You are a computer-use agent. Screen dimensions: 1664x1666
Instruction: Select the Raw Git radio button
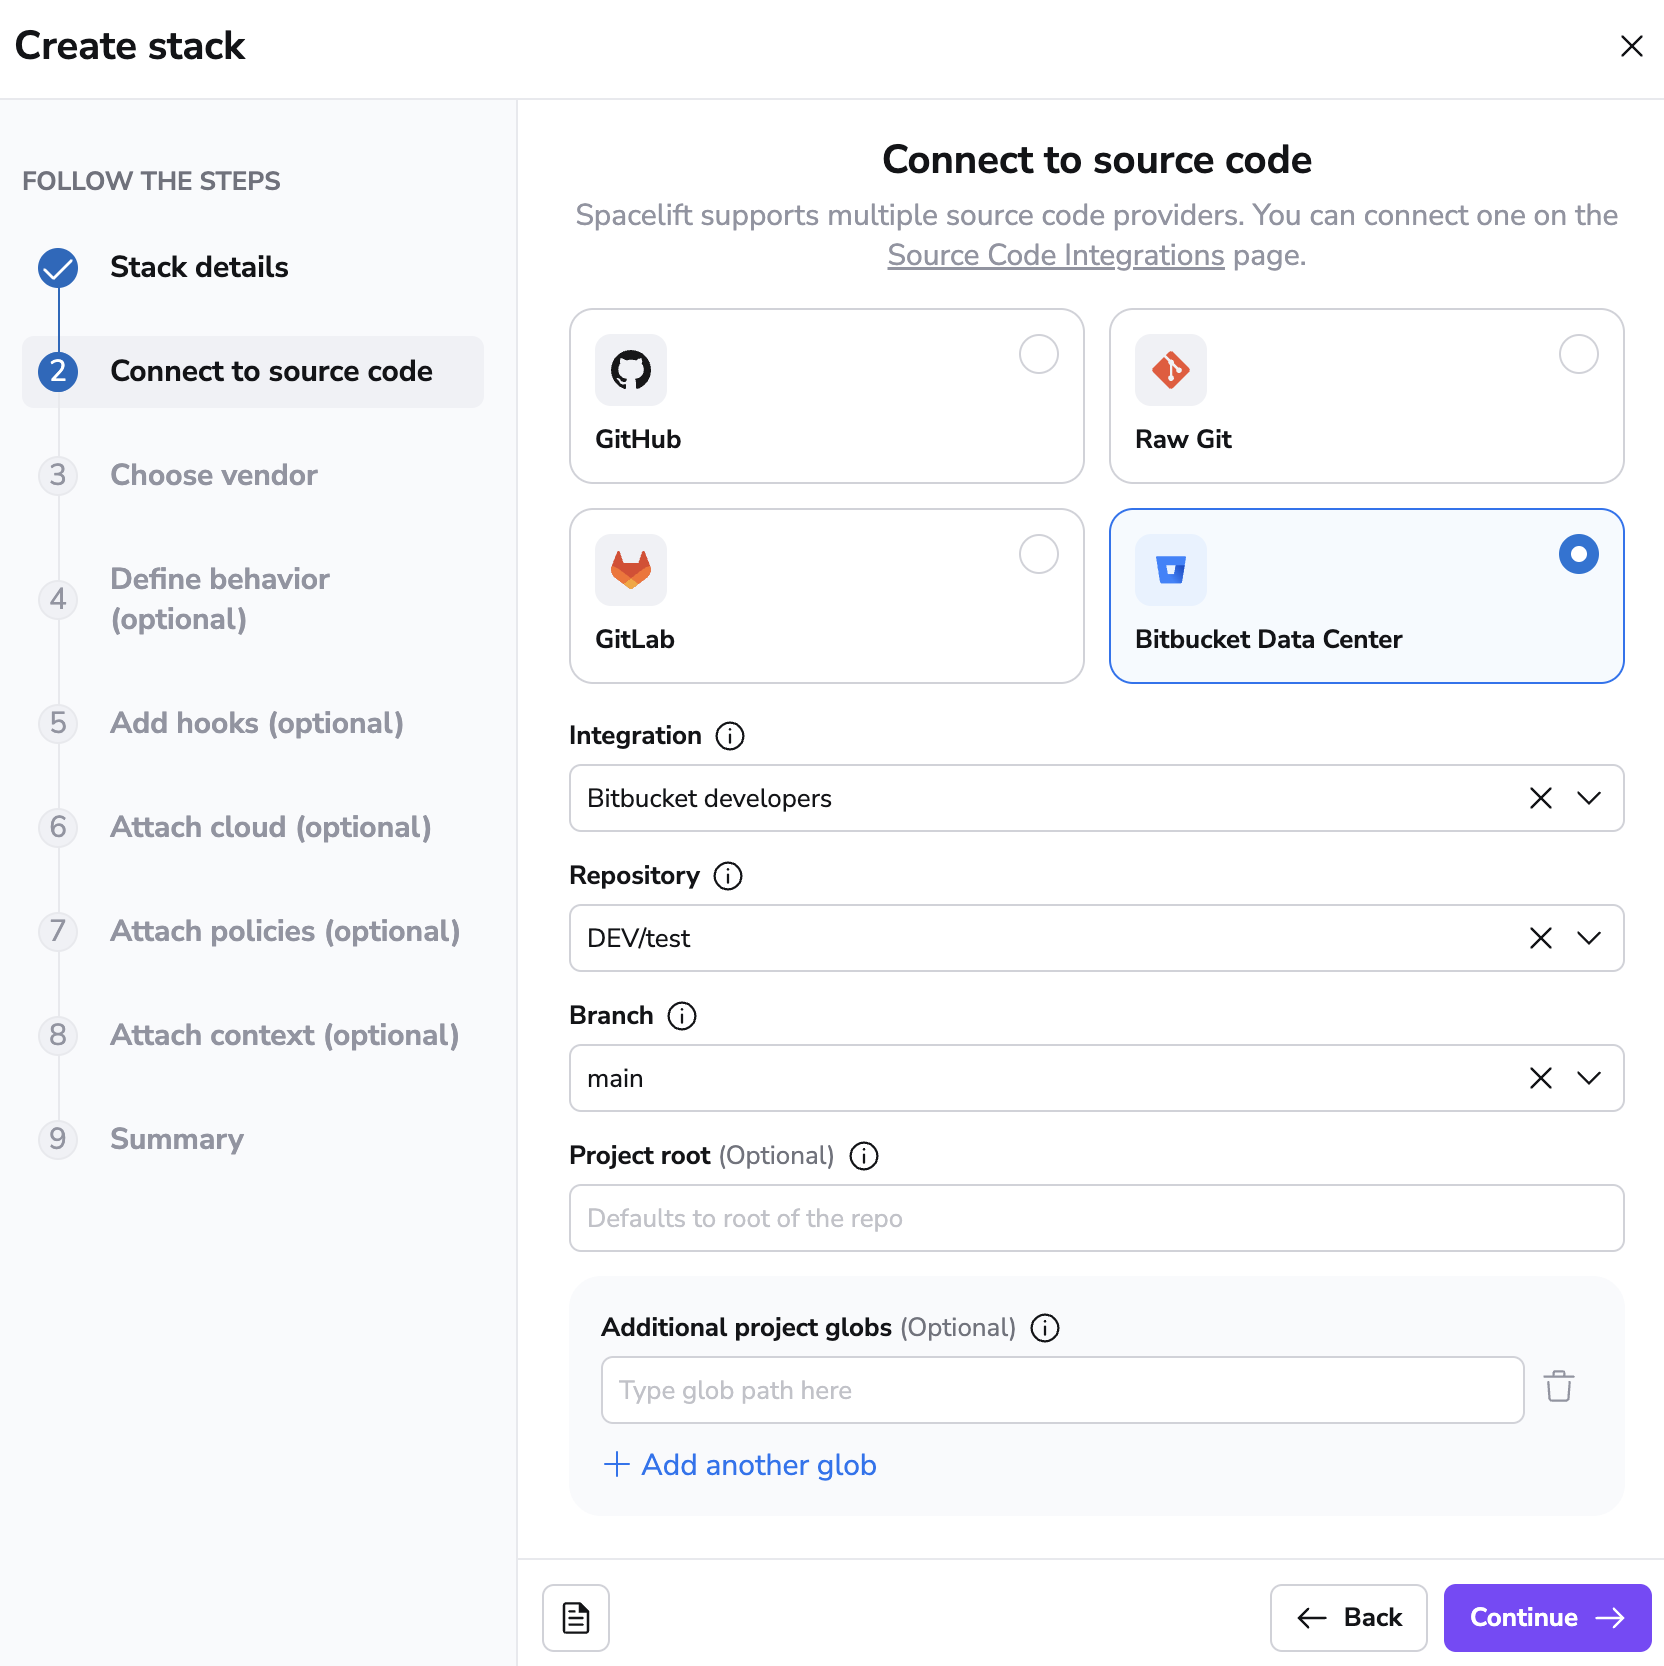tap(1579, 354)
